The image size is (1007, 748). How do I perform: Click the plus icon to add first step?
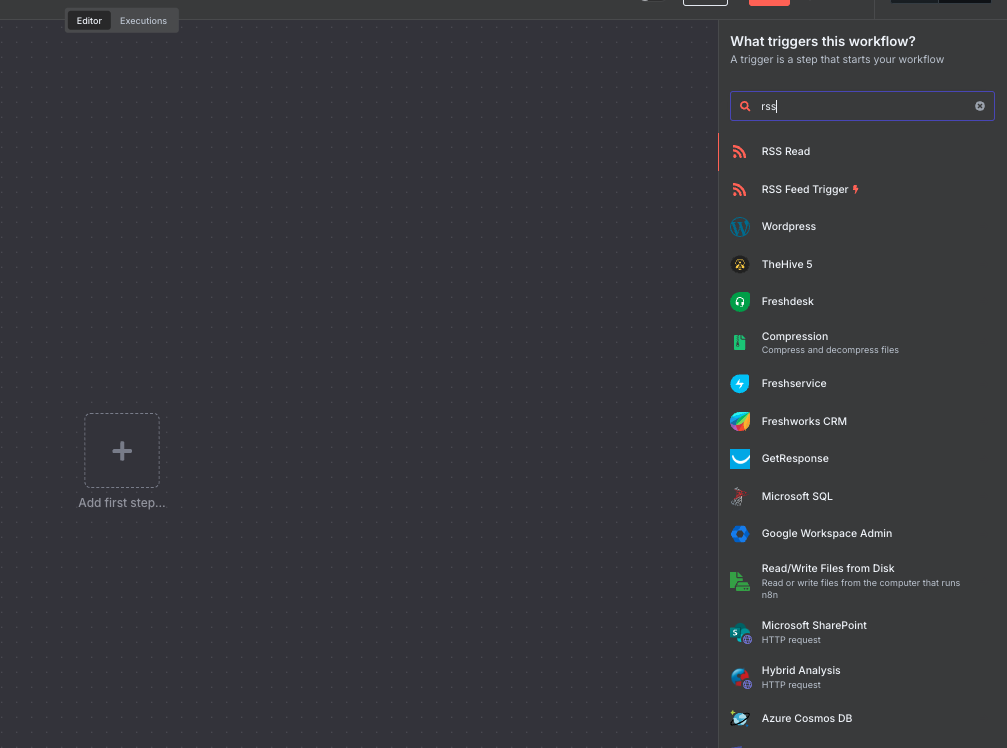click(x=122, y=451)
